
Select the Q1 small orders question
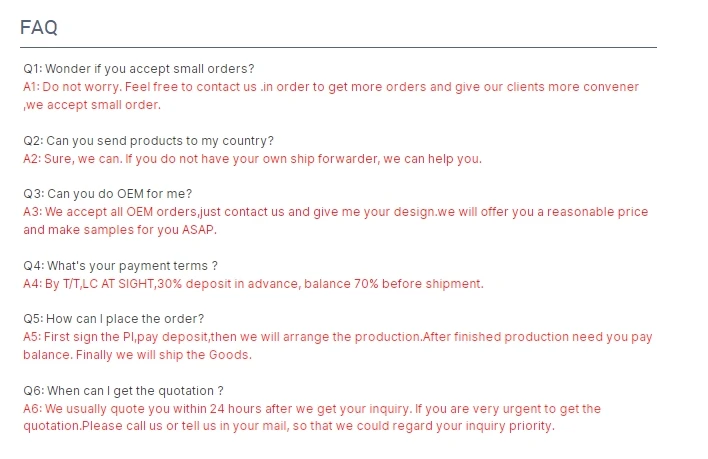139,69
